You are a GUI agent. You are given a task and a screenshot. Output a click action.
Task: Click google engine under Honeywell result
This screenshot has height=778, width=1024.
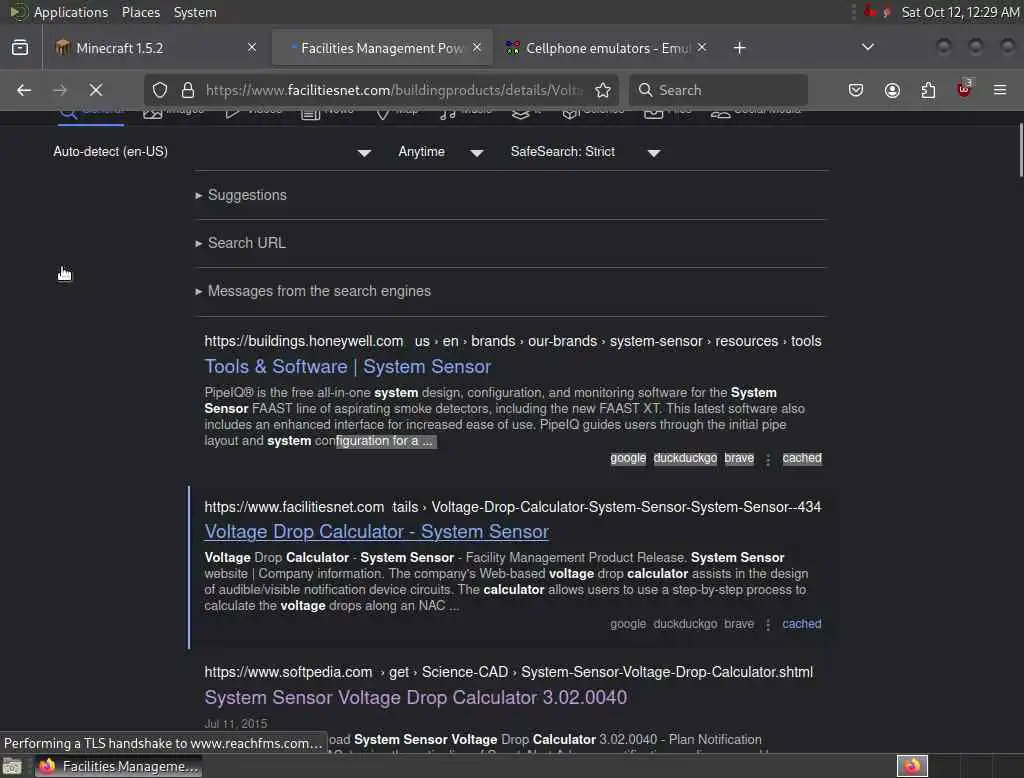click(x=628, y=458)
